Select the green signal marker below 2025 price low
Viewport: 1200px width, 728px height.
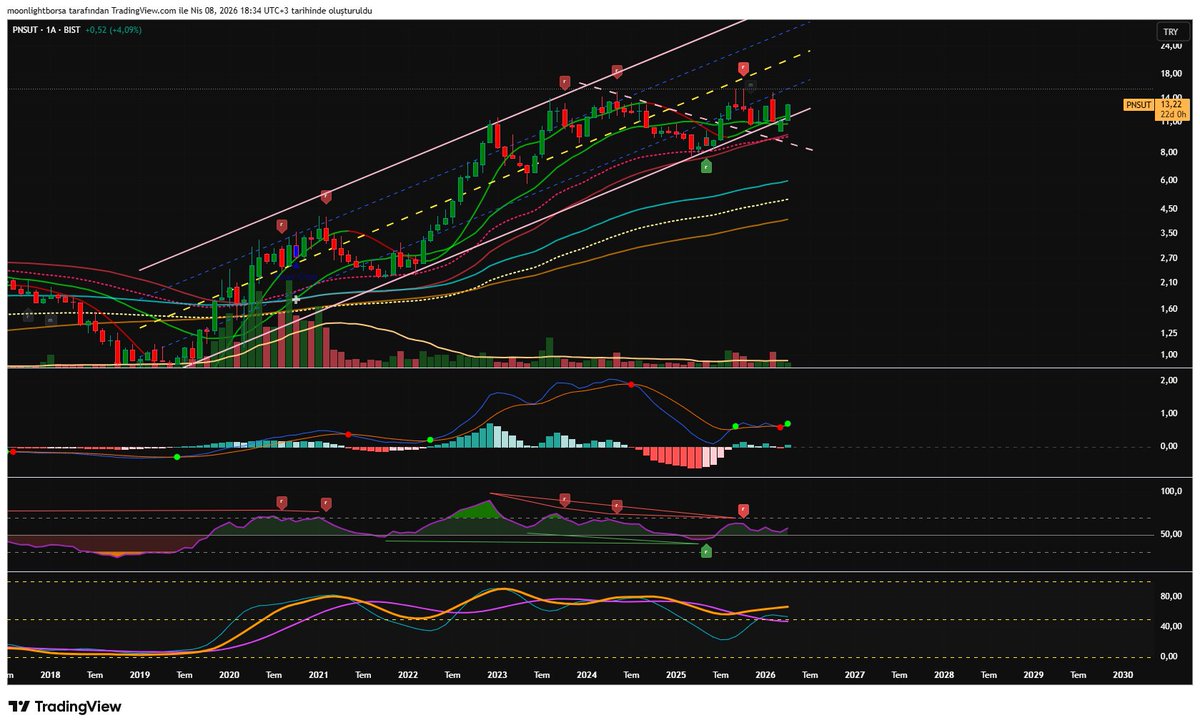(706, 166)
